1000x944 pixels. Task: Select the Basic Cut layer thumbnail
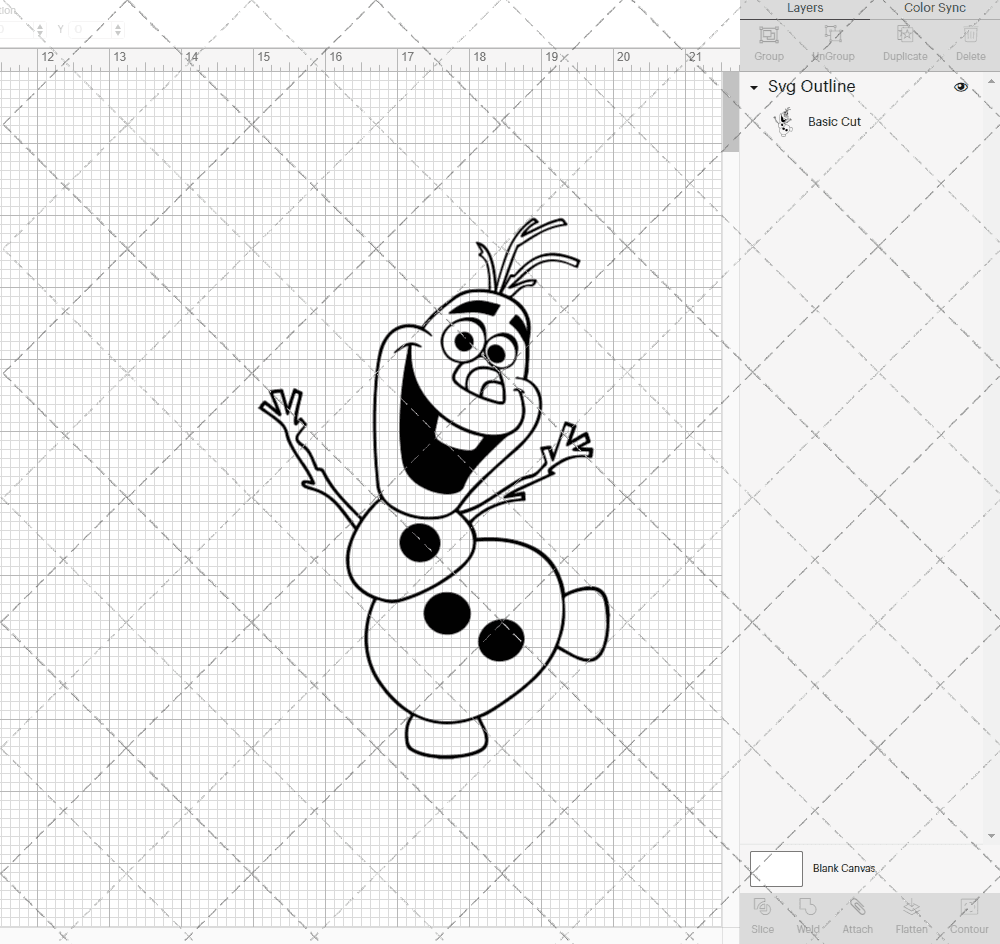(784, 122)
